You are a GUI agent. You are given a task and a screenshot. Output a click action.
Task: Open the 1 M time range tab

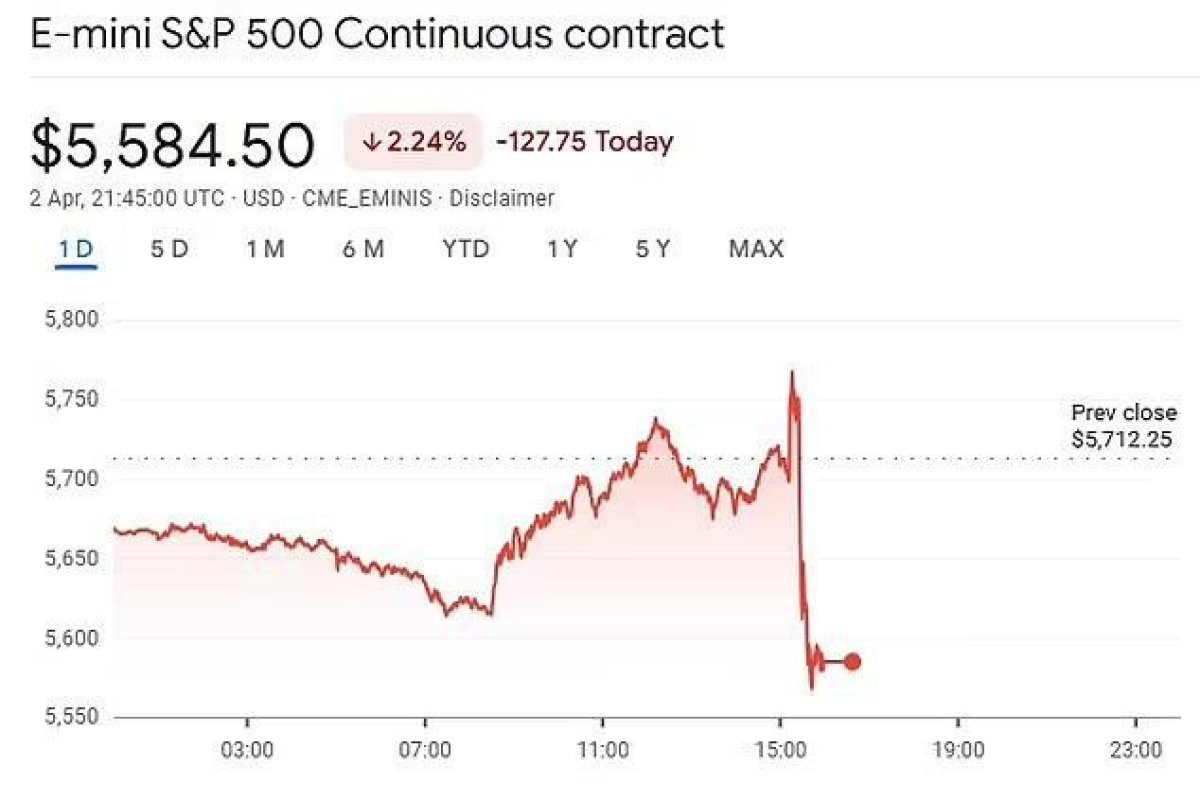pyautogui.click(x=265, y=249)
